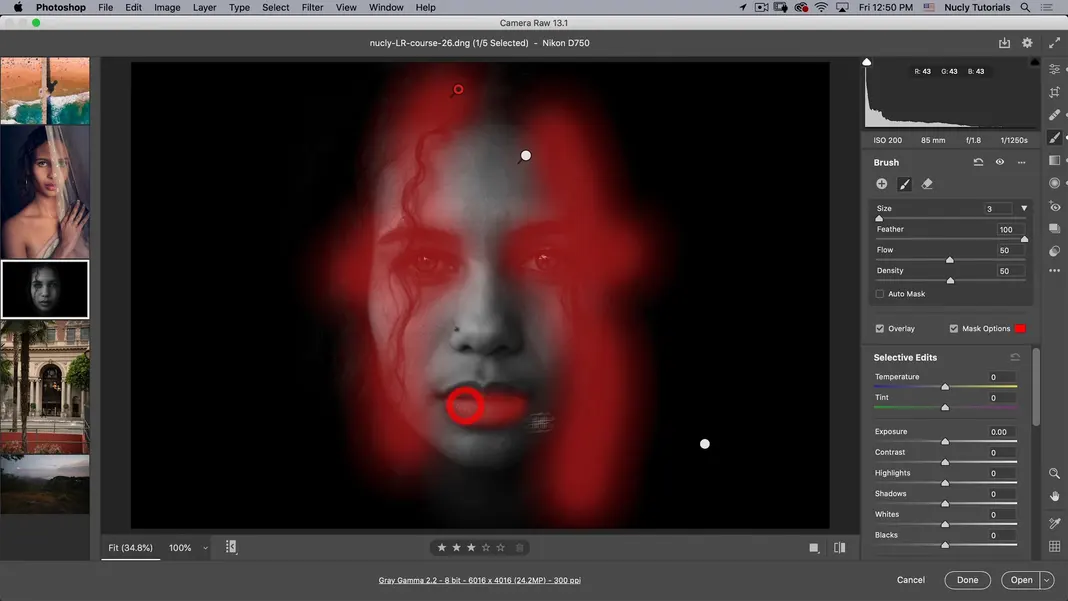The height and width of the screenshot is (601, 1068).
Task: Open the Image menu
Action: coord(167,7)
